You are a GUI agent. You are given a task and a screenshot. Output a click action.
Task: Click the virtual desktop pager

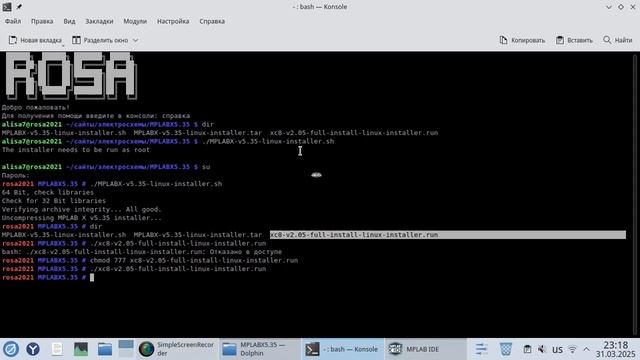pos(126,349)
